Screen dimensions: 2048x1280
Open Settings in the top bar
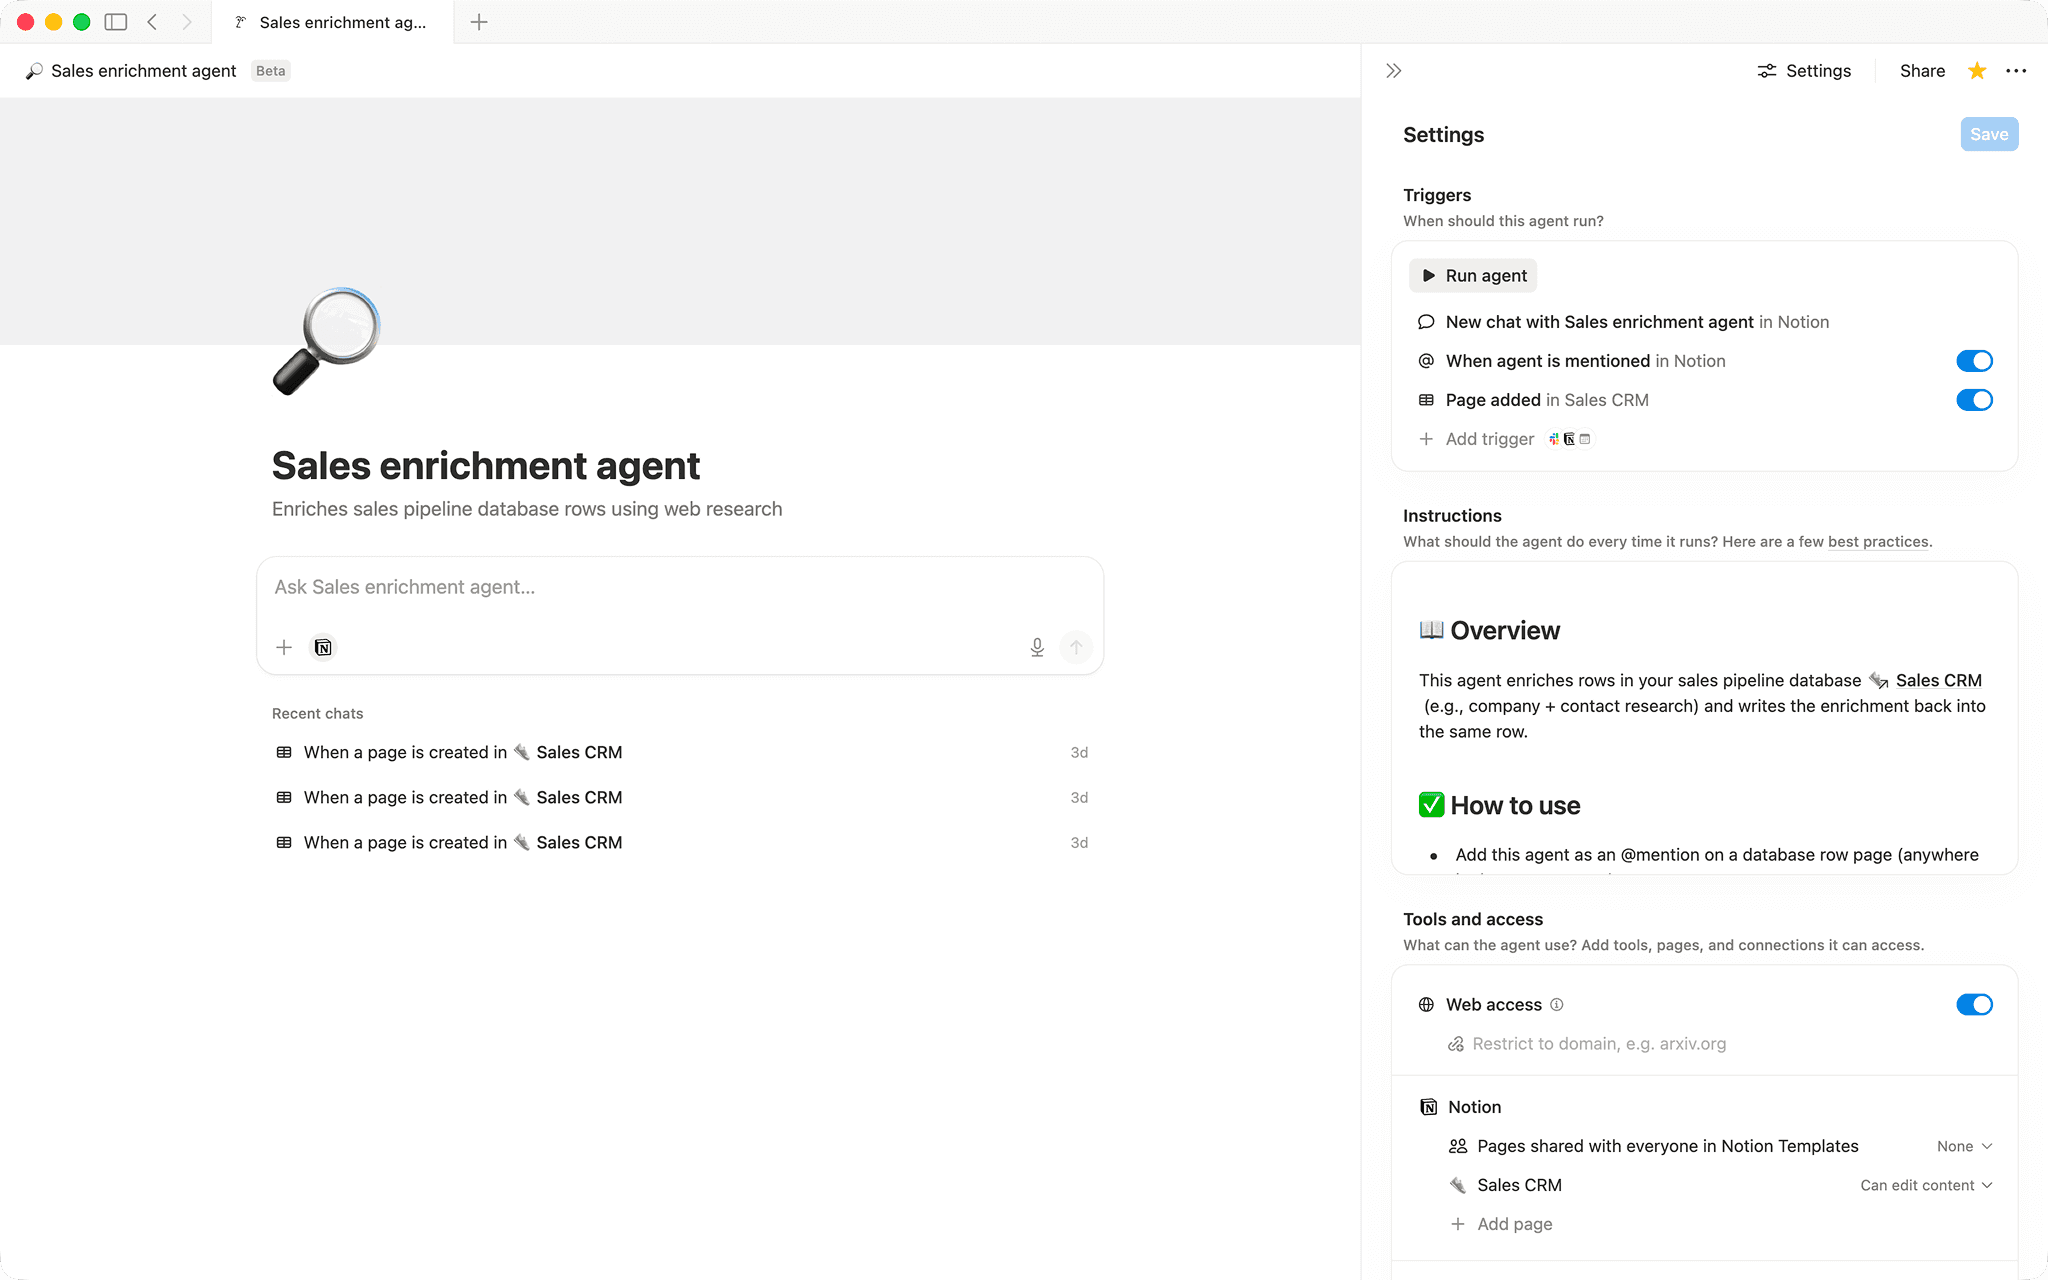click(x=1804, y=71)
